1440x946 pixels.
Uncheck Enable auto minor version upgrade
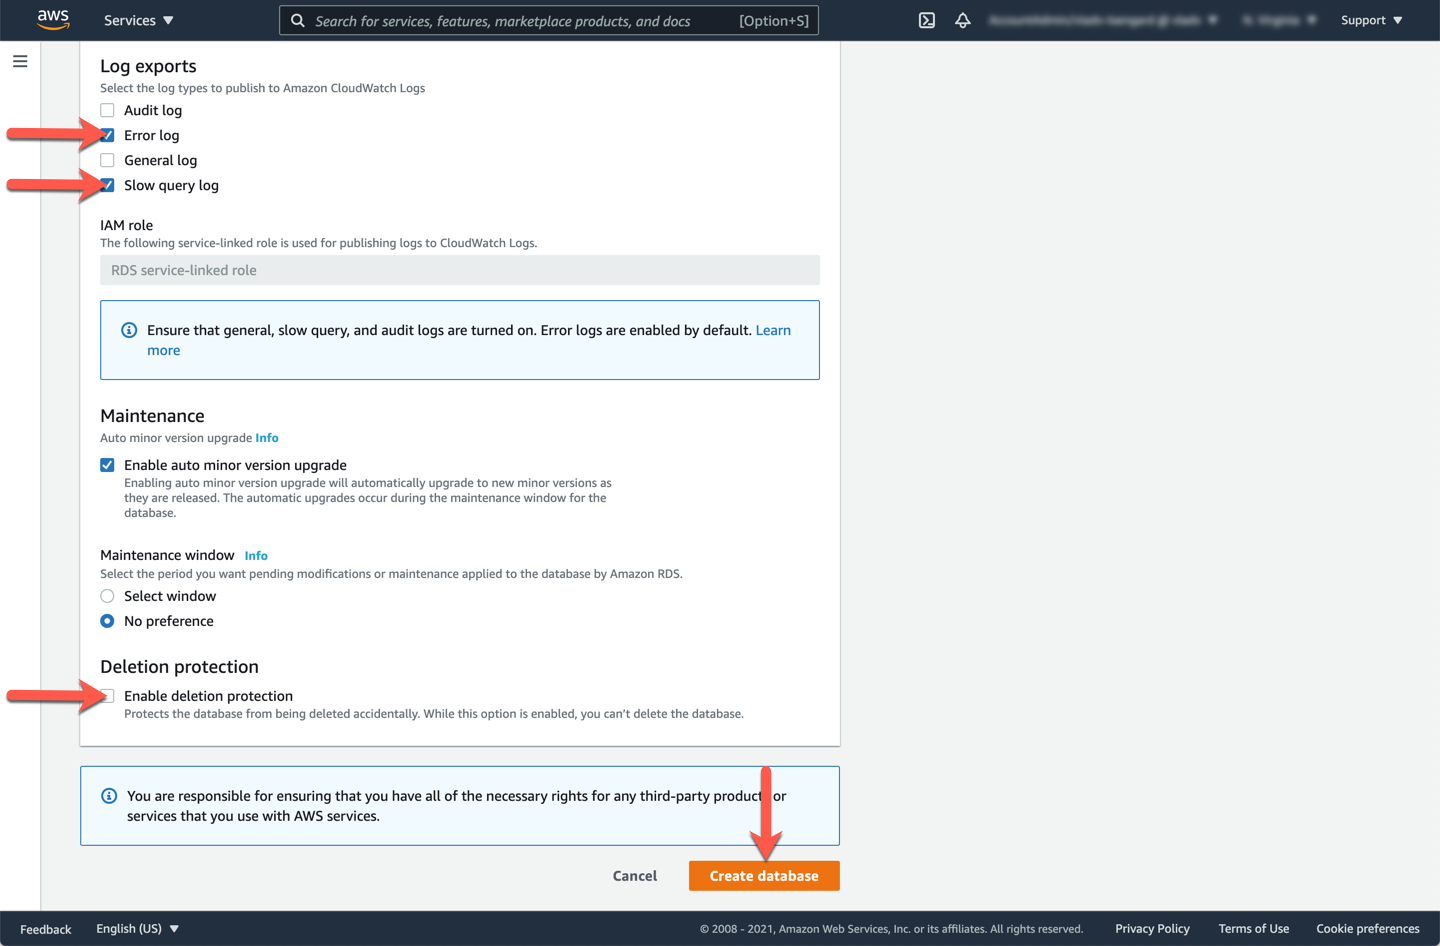point(107,465)
